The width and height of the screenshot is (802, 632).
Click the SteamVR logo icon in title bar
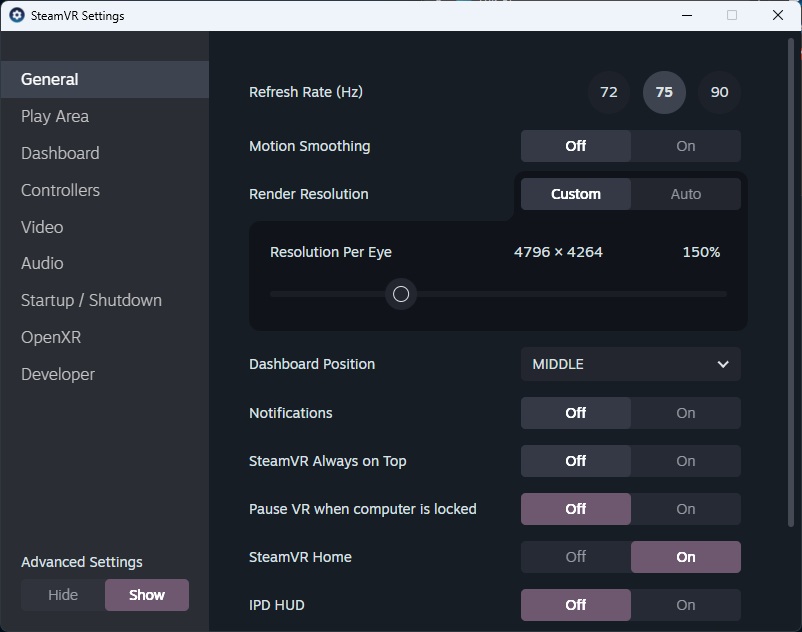pos(17,15)
